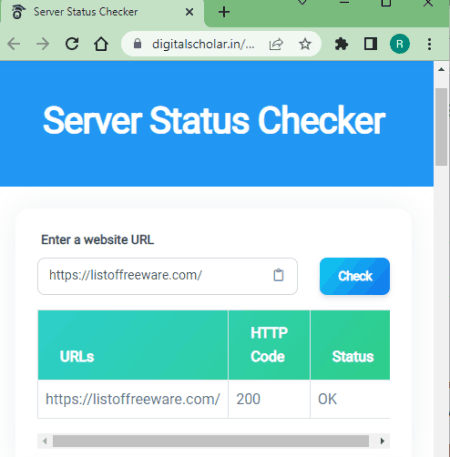
Task: Click the browser back arrow
Action: coord(14,44)
